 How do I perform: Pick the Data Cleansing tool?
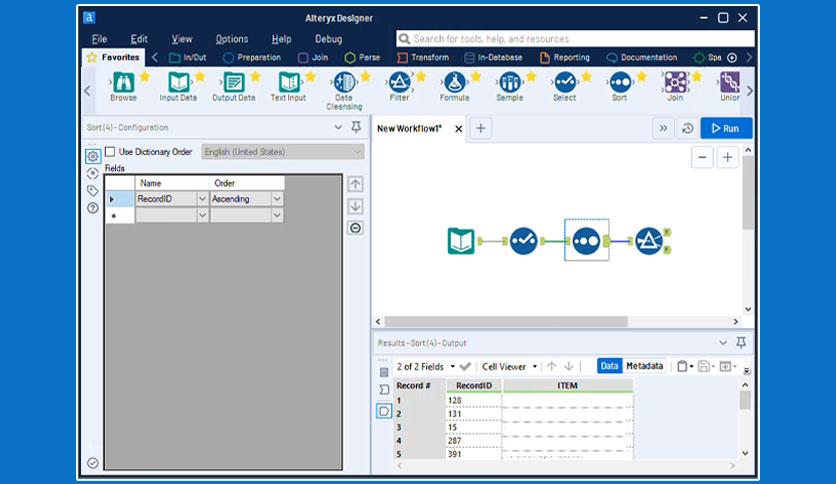(x=344, y=83)
